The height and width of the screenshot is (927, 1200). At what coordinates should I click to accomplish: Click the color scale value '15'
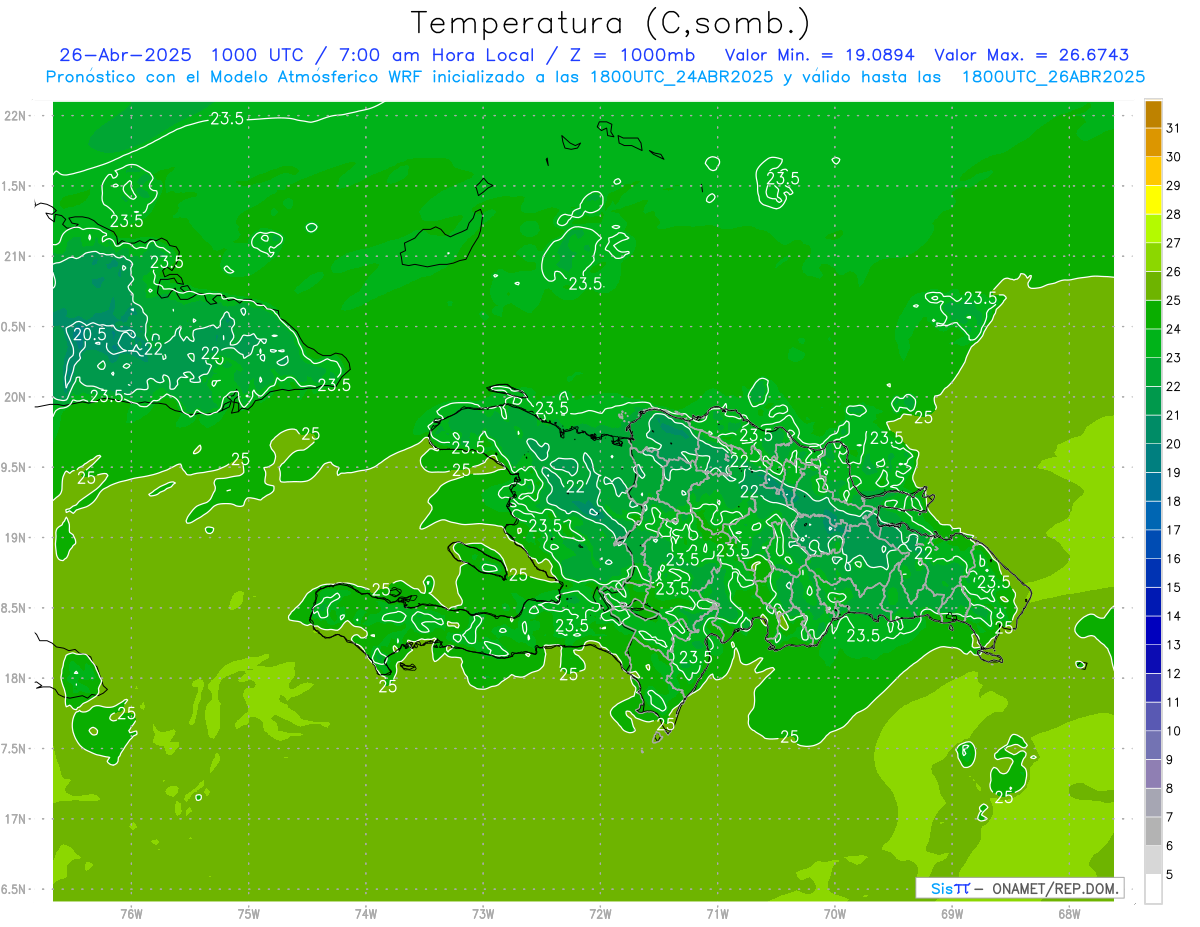(x=1174, y=588)
